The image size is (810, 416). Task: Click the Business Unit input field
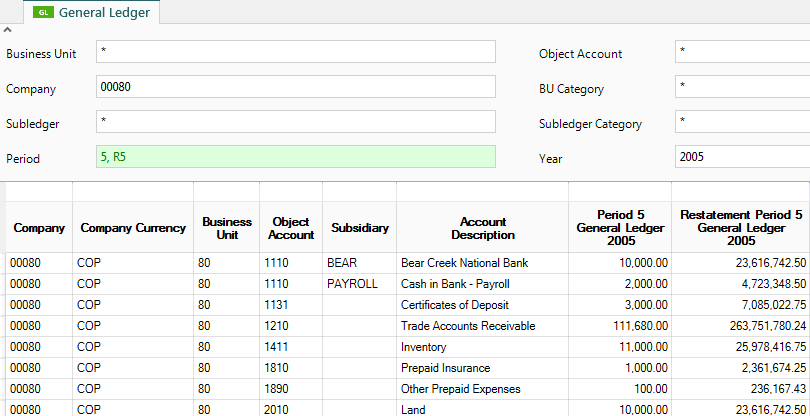coord(296,52)
